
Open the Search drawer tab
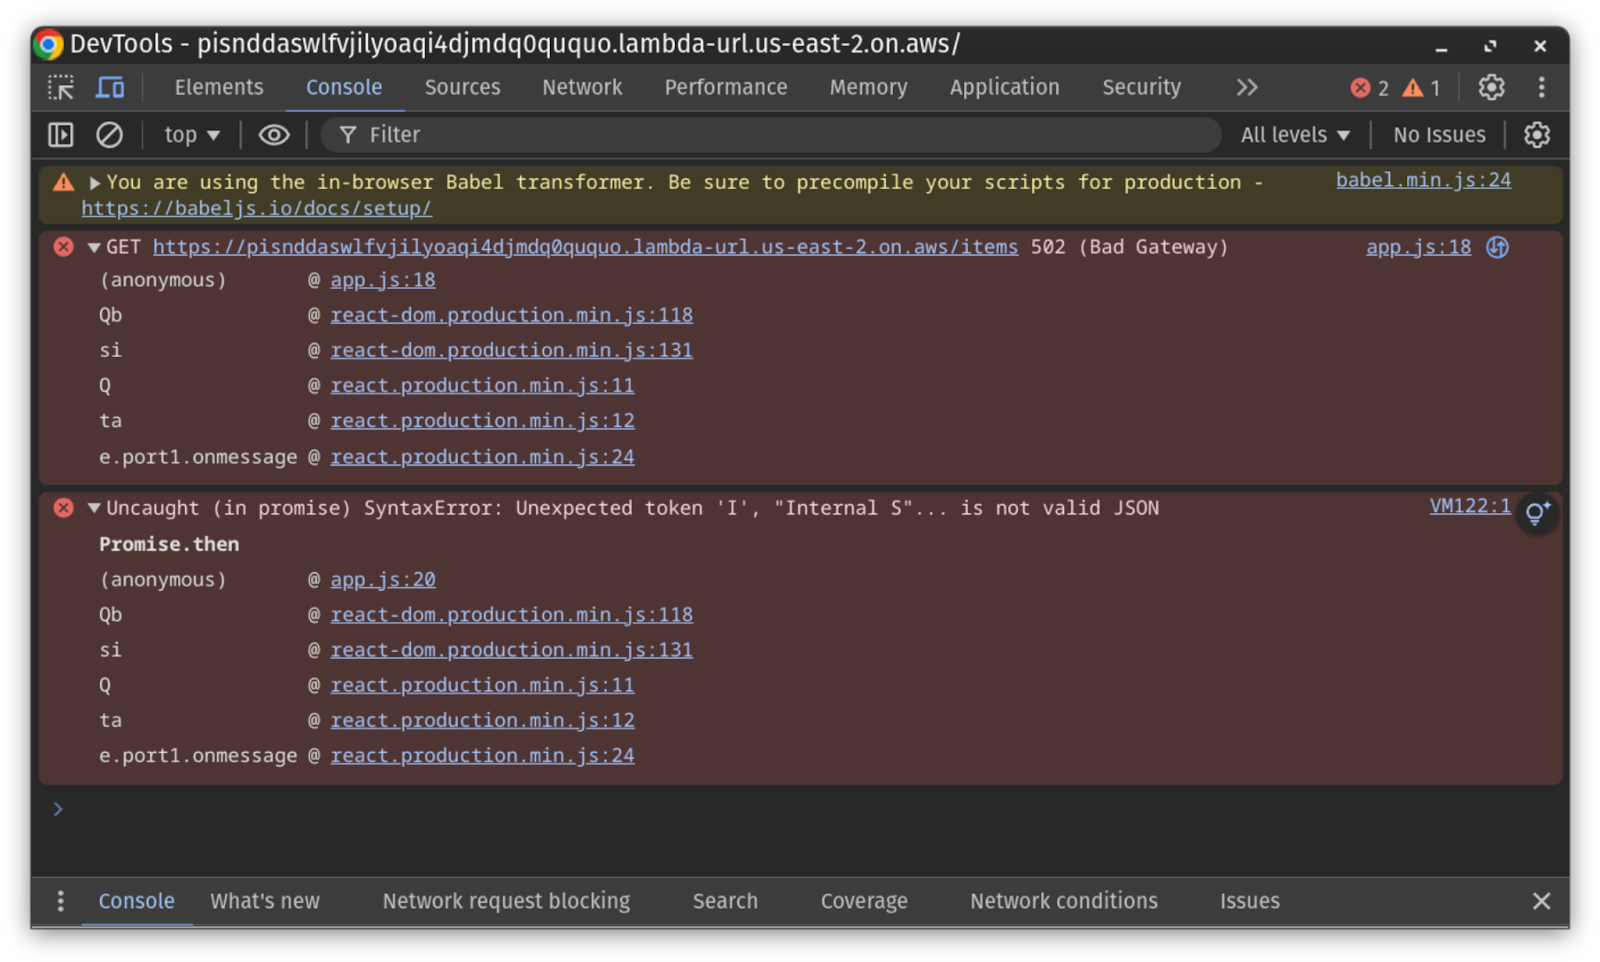[x=725, y=902]
